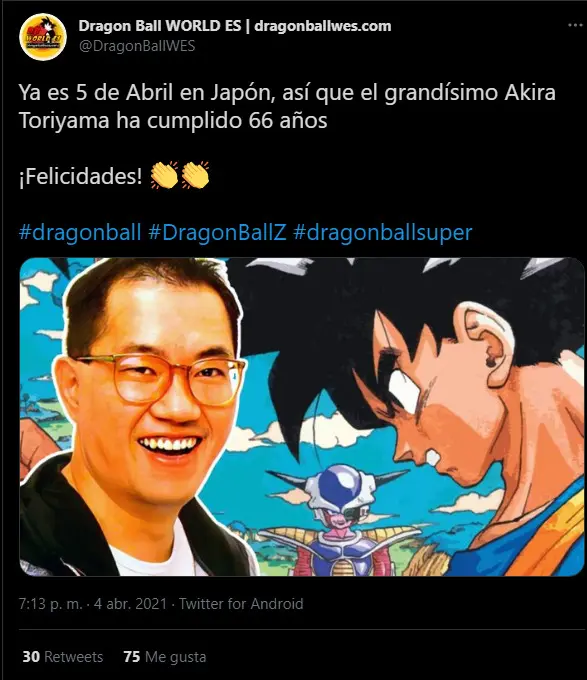View the 75 Me gusta likes list
Image resolution: width=587 pixels, height=680 pixels.
(x=165, y=657)
